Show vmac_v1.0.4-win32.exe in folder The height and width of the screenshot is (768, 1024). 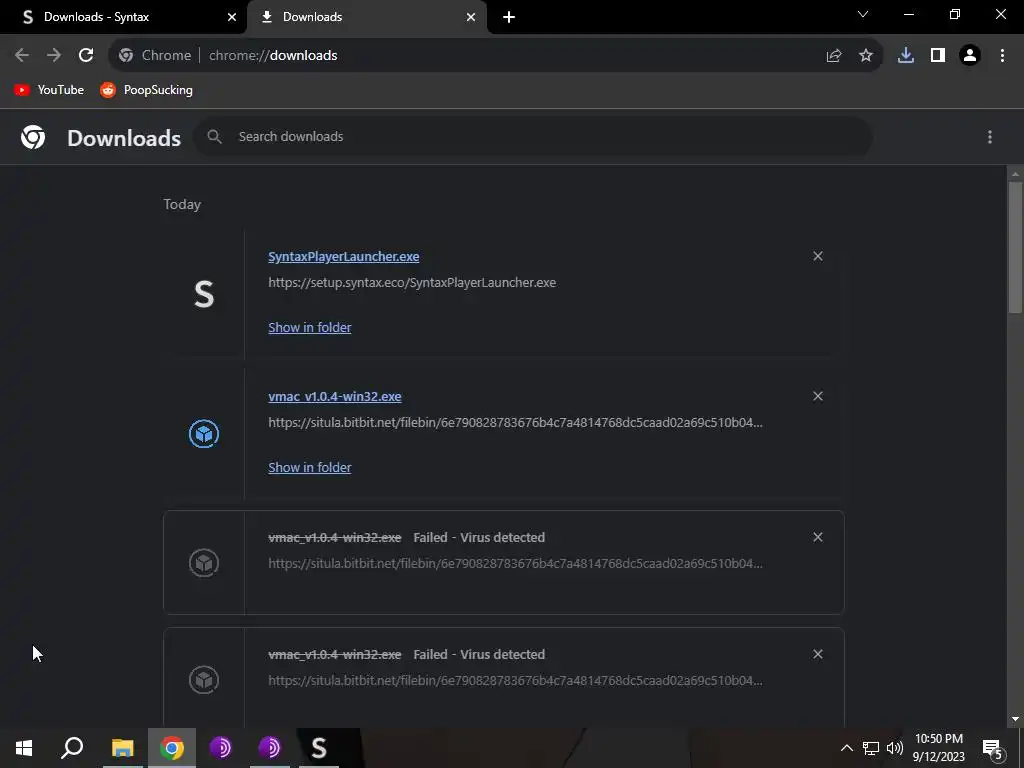[310, 468]
